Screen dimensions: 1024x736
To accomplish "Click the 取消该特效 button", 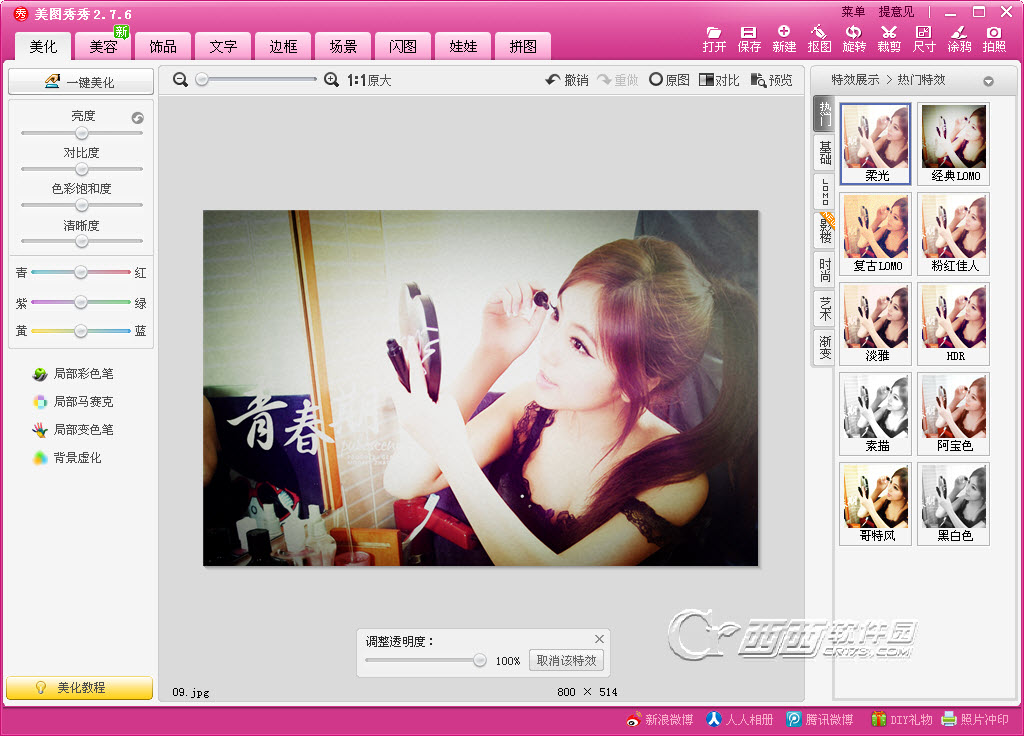I will [x=566, y=660].
